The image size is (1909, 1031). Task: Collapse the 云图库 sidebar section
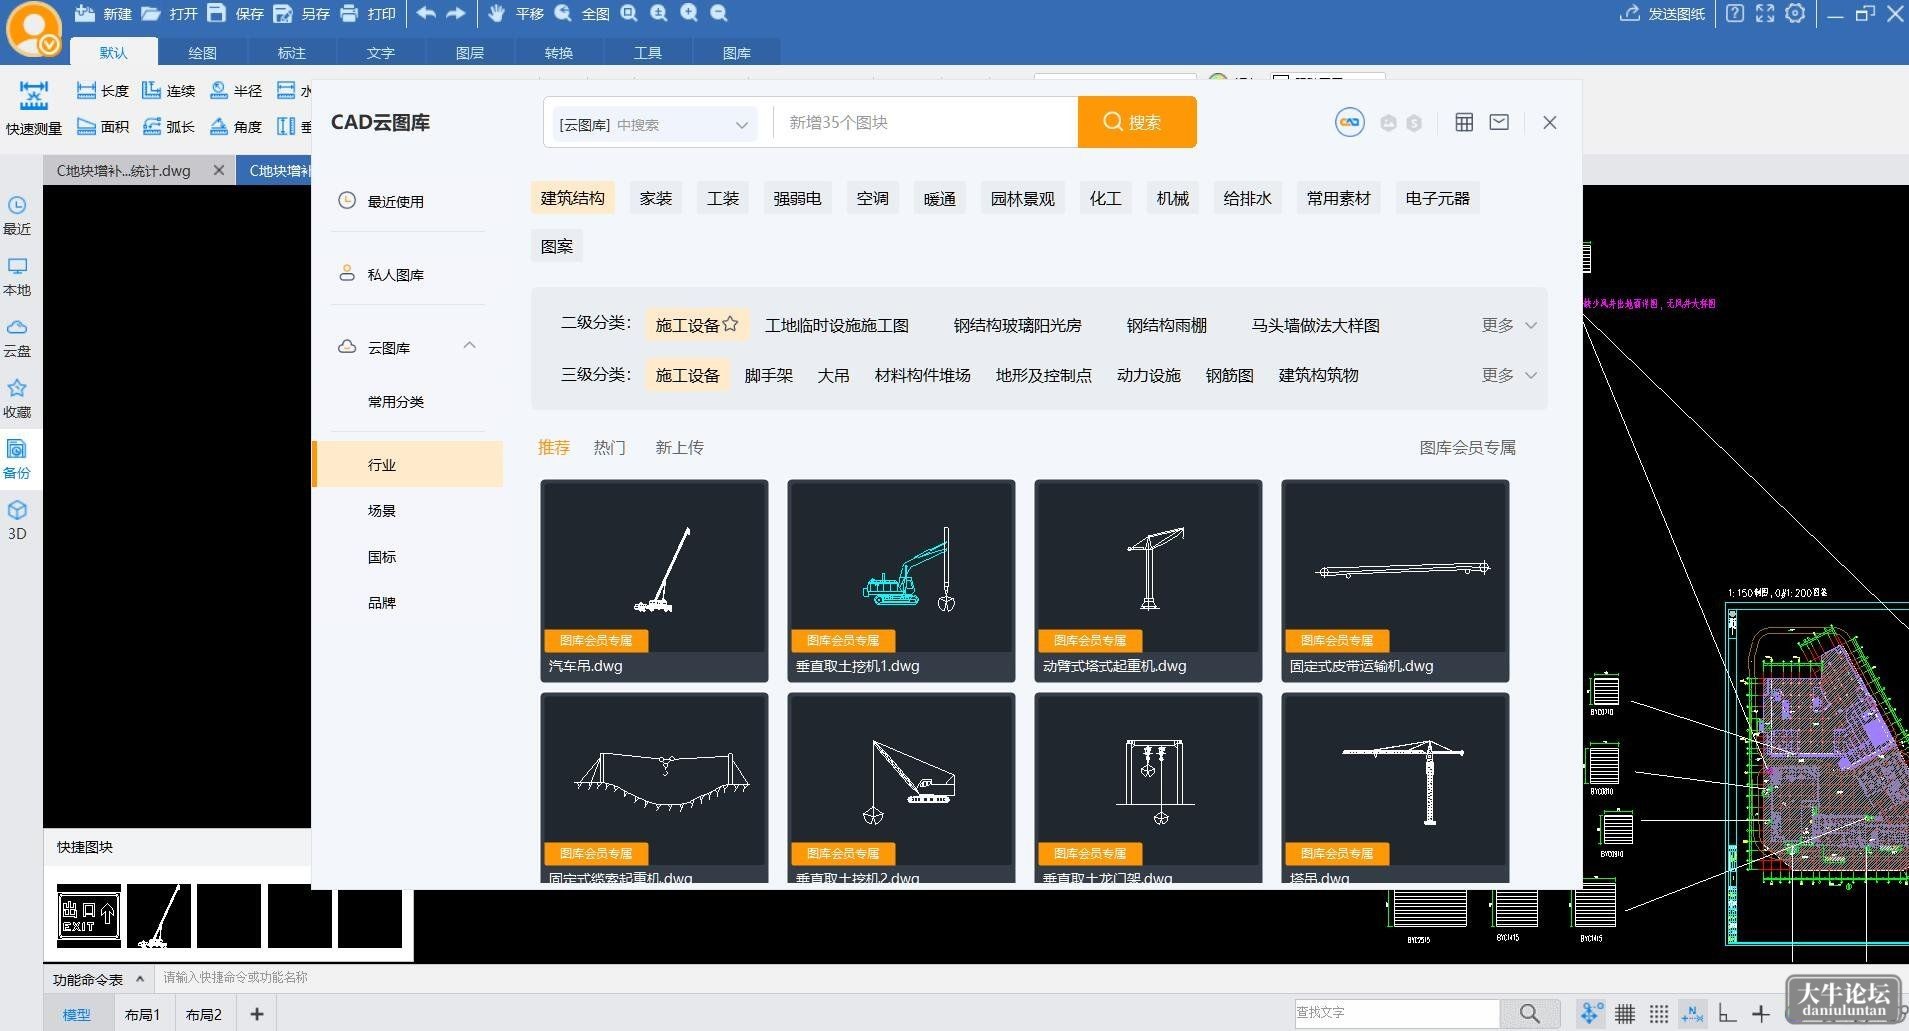[x=469, y=346]
